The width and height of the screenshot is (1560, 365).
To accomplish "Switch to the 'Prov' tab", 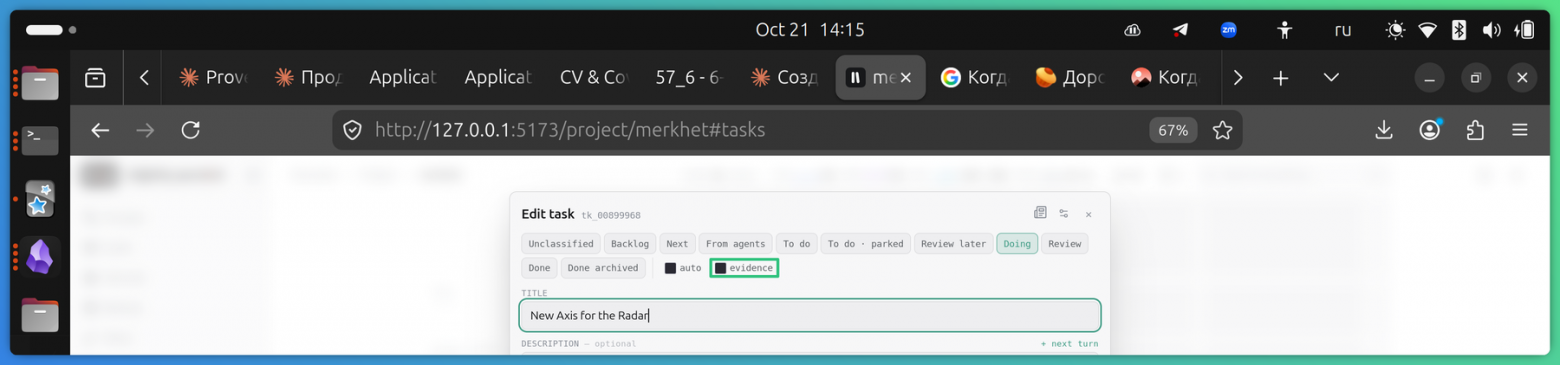I will (x=212, y=77).
